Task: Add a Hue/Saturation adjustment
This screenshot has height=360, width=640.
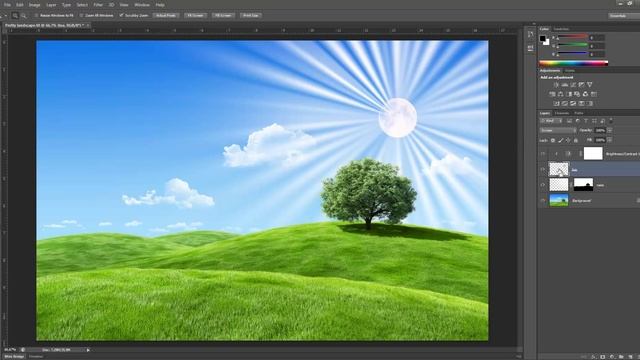Action: pyautogui.click(x=553, y=94)
